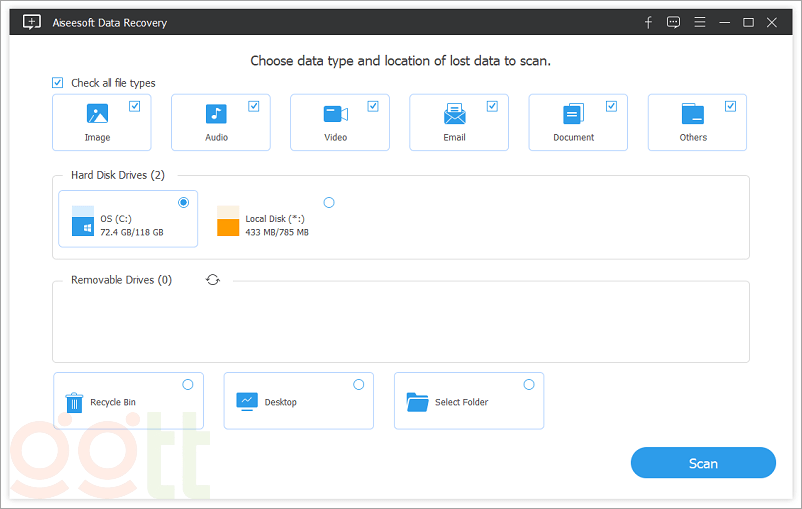Click the Video file type icon

pos(335,114)
